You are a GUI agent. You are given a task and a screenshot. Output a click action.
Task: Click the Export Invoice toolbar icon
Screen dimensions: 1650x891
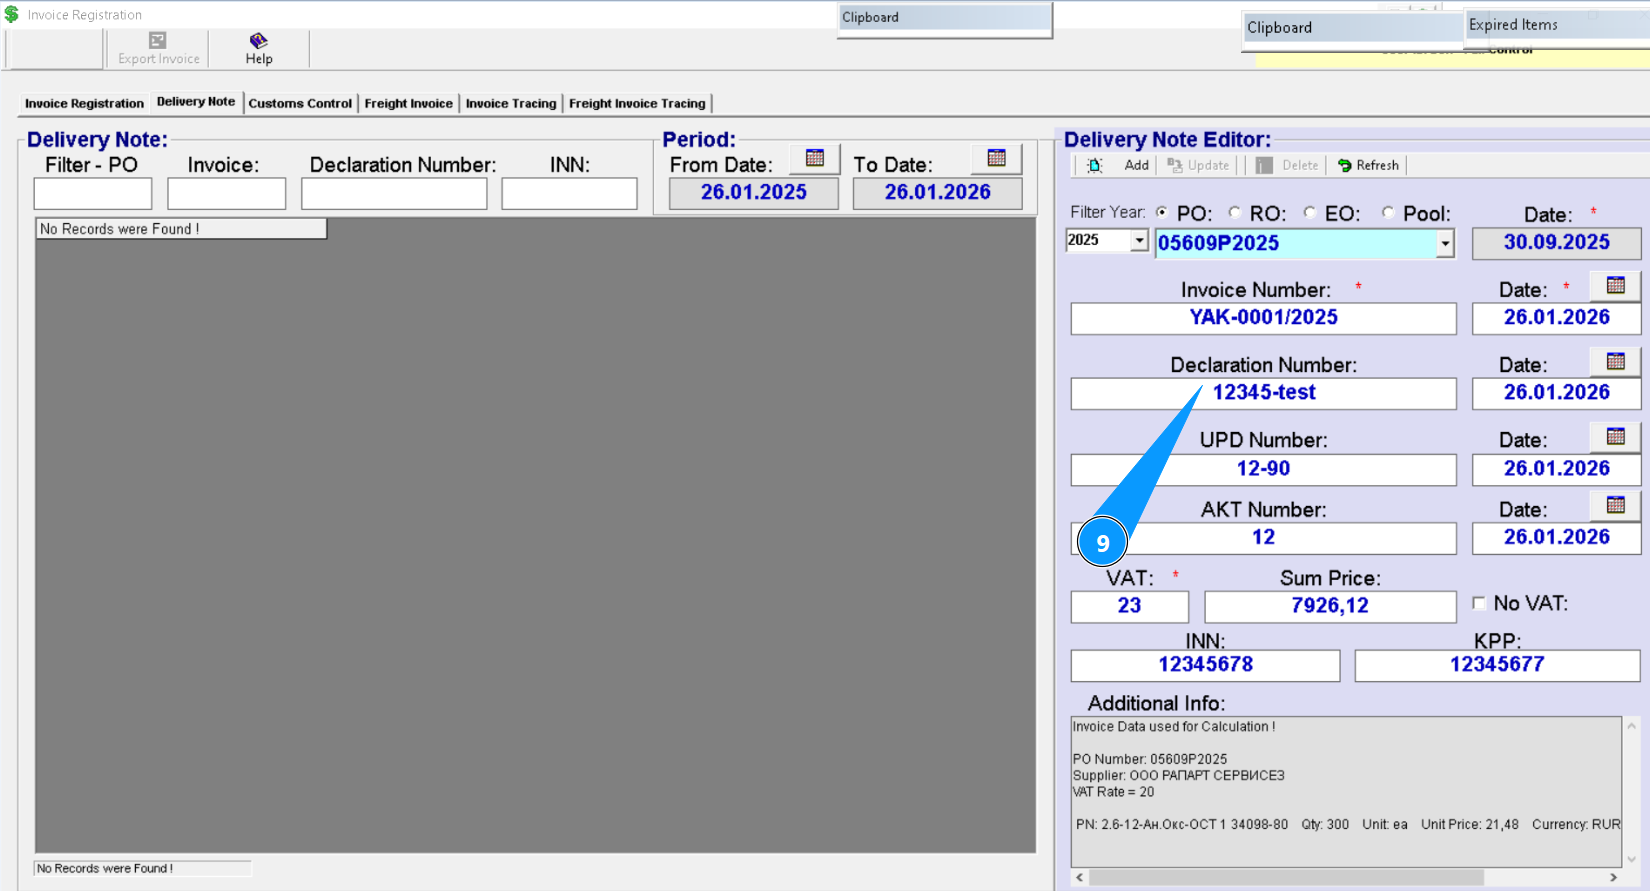click(x=157, y=40)
